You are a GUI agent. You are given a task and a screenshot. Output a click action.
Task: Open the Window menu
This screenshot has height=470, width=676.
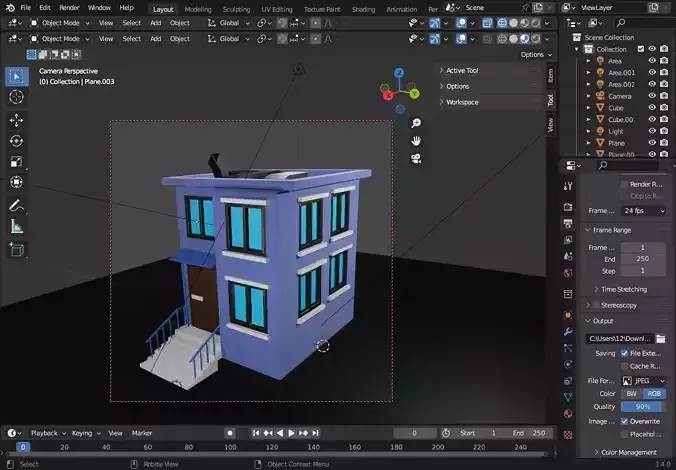[99, 8]
